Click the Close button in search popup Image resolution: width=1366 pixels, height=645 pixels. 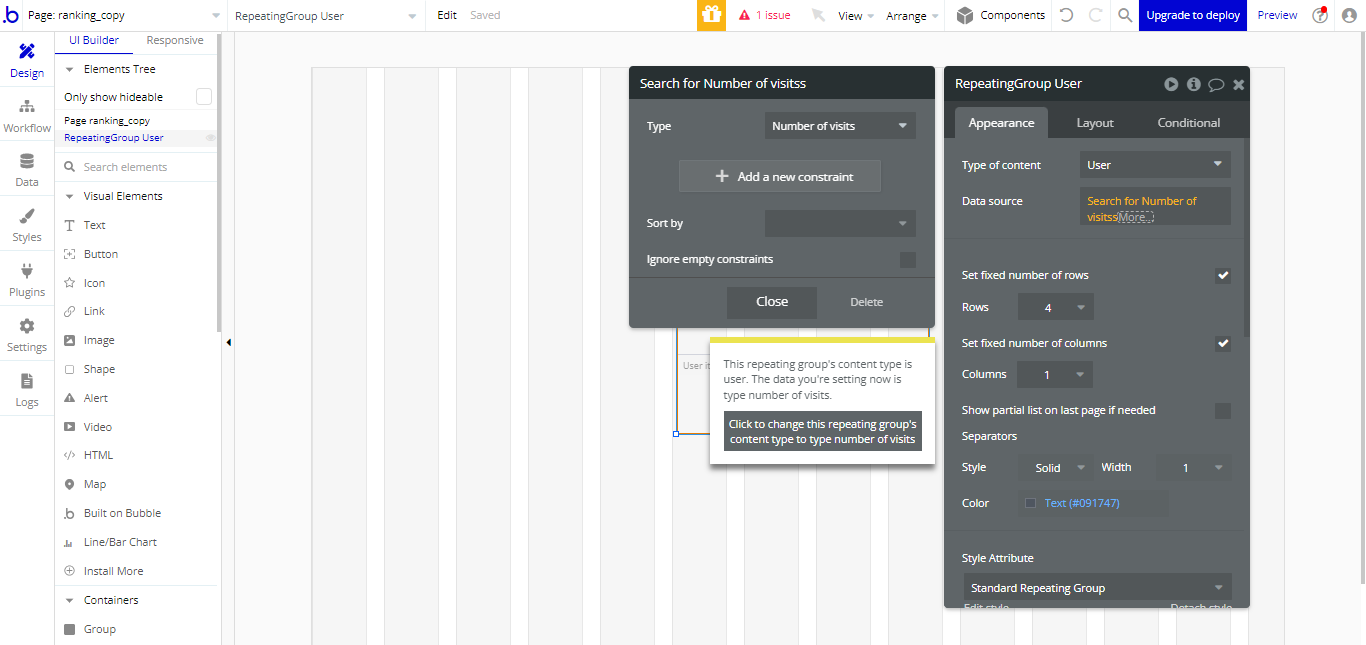pos(772,302)
